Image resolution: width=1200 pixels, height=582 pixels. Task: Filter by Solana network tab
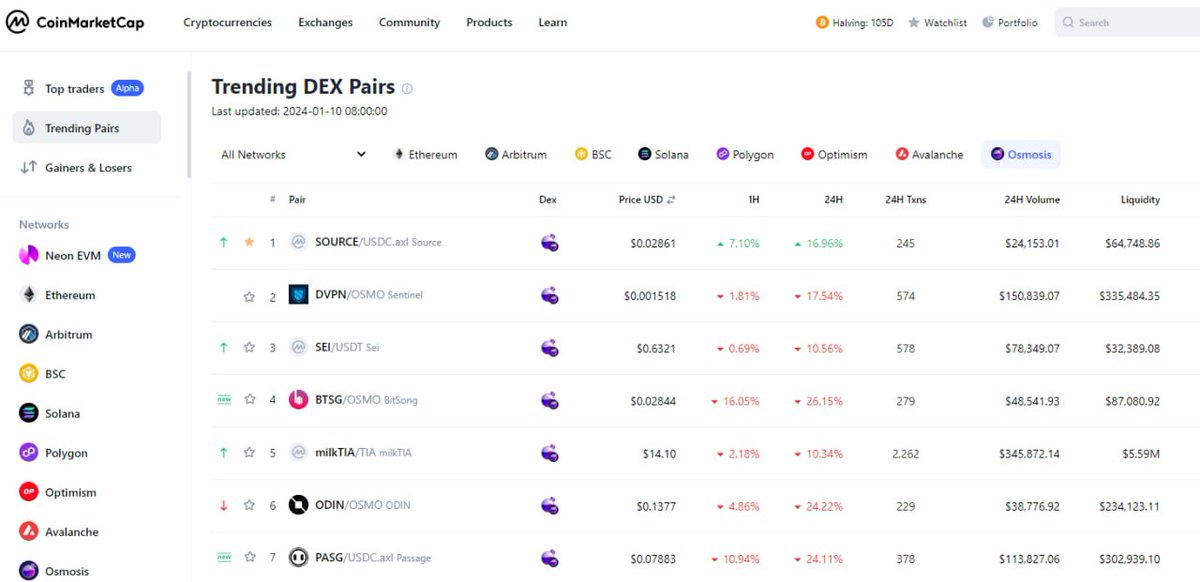pyautogui.click(x=664, y=154)
